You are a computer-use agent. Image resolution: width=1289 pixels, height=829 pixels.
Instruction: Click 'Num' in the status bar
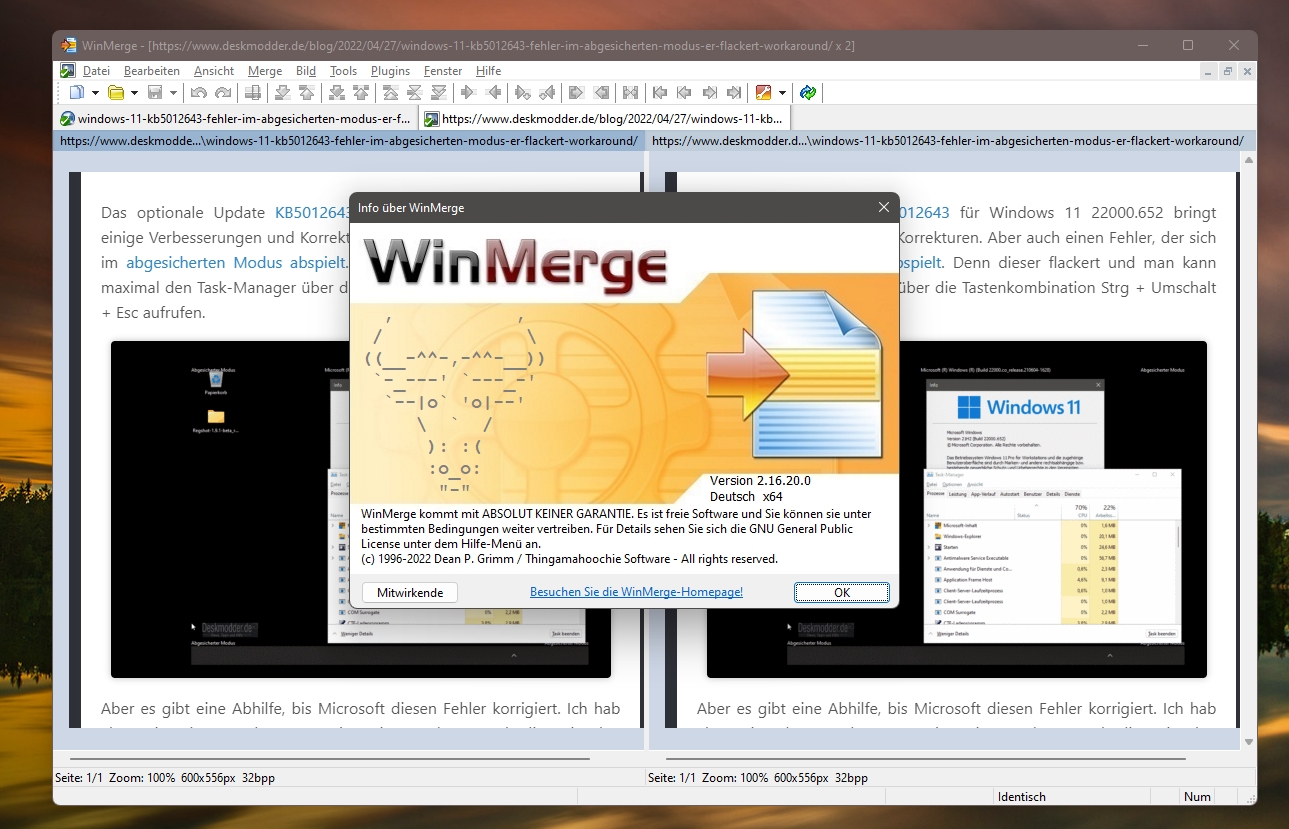1197,797
